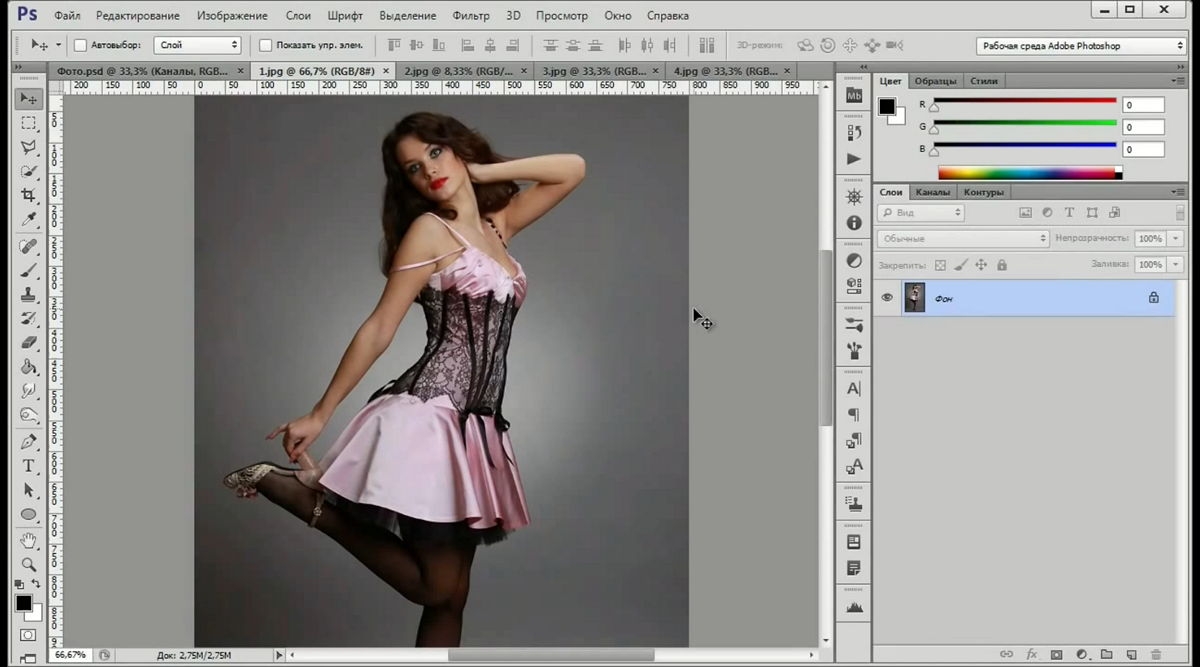Toggle type layer filter T icon
This screenshot has height=667, width=1200.
pyautogui.click(x=1069, y=213)
